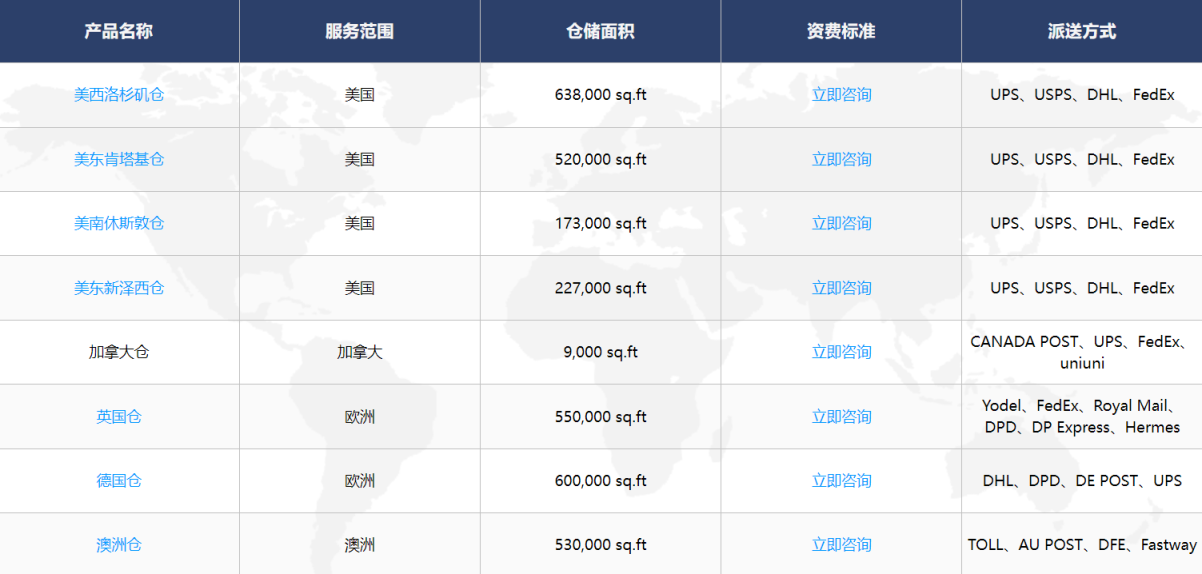This screenshot has width=1202, height=574.
Task: Click 立即咨询 in the 美西洛杉矶仓 row
Action: coord(841,95)
